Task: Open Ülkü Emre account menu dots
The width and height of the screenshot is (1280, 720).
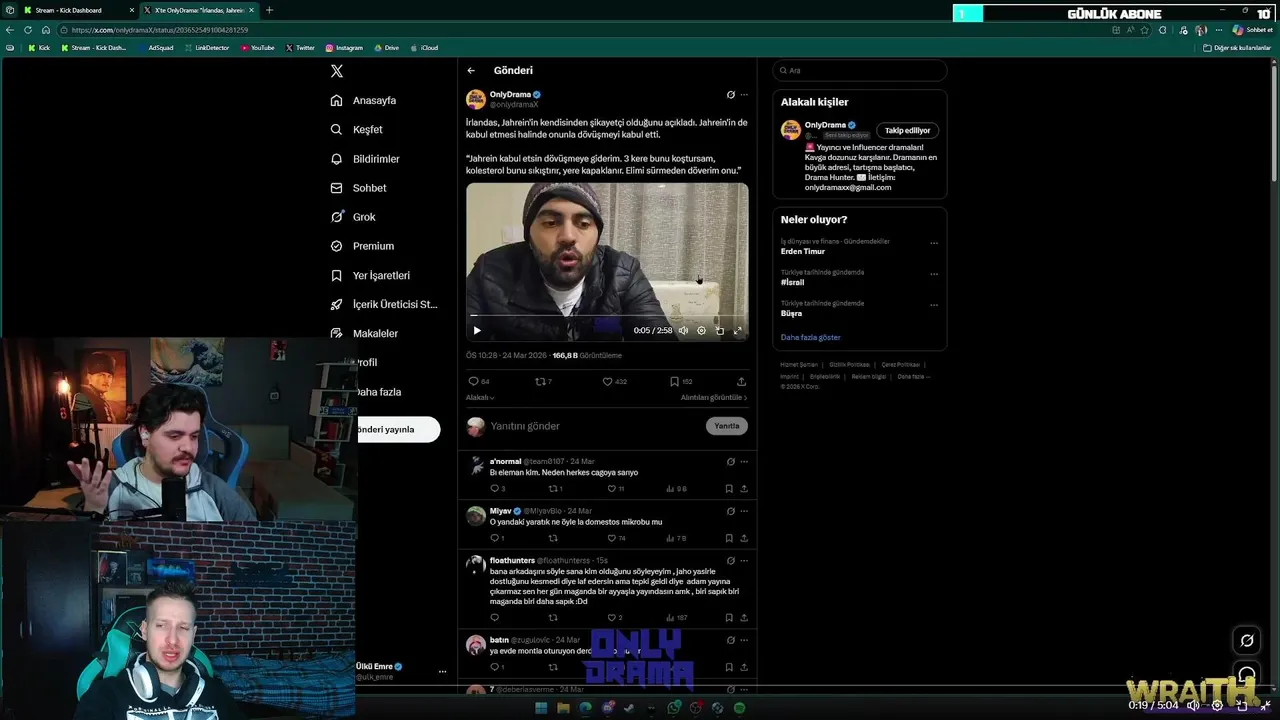Action: [442, 672]
